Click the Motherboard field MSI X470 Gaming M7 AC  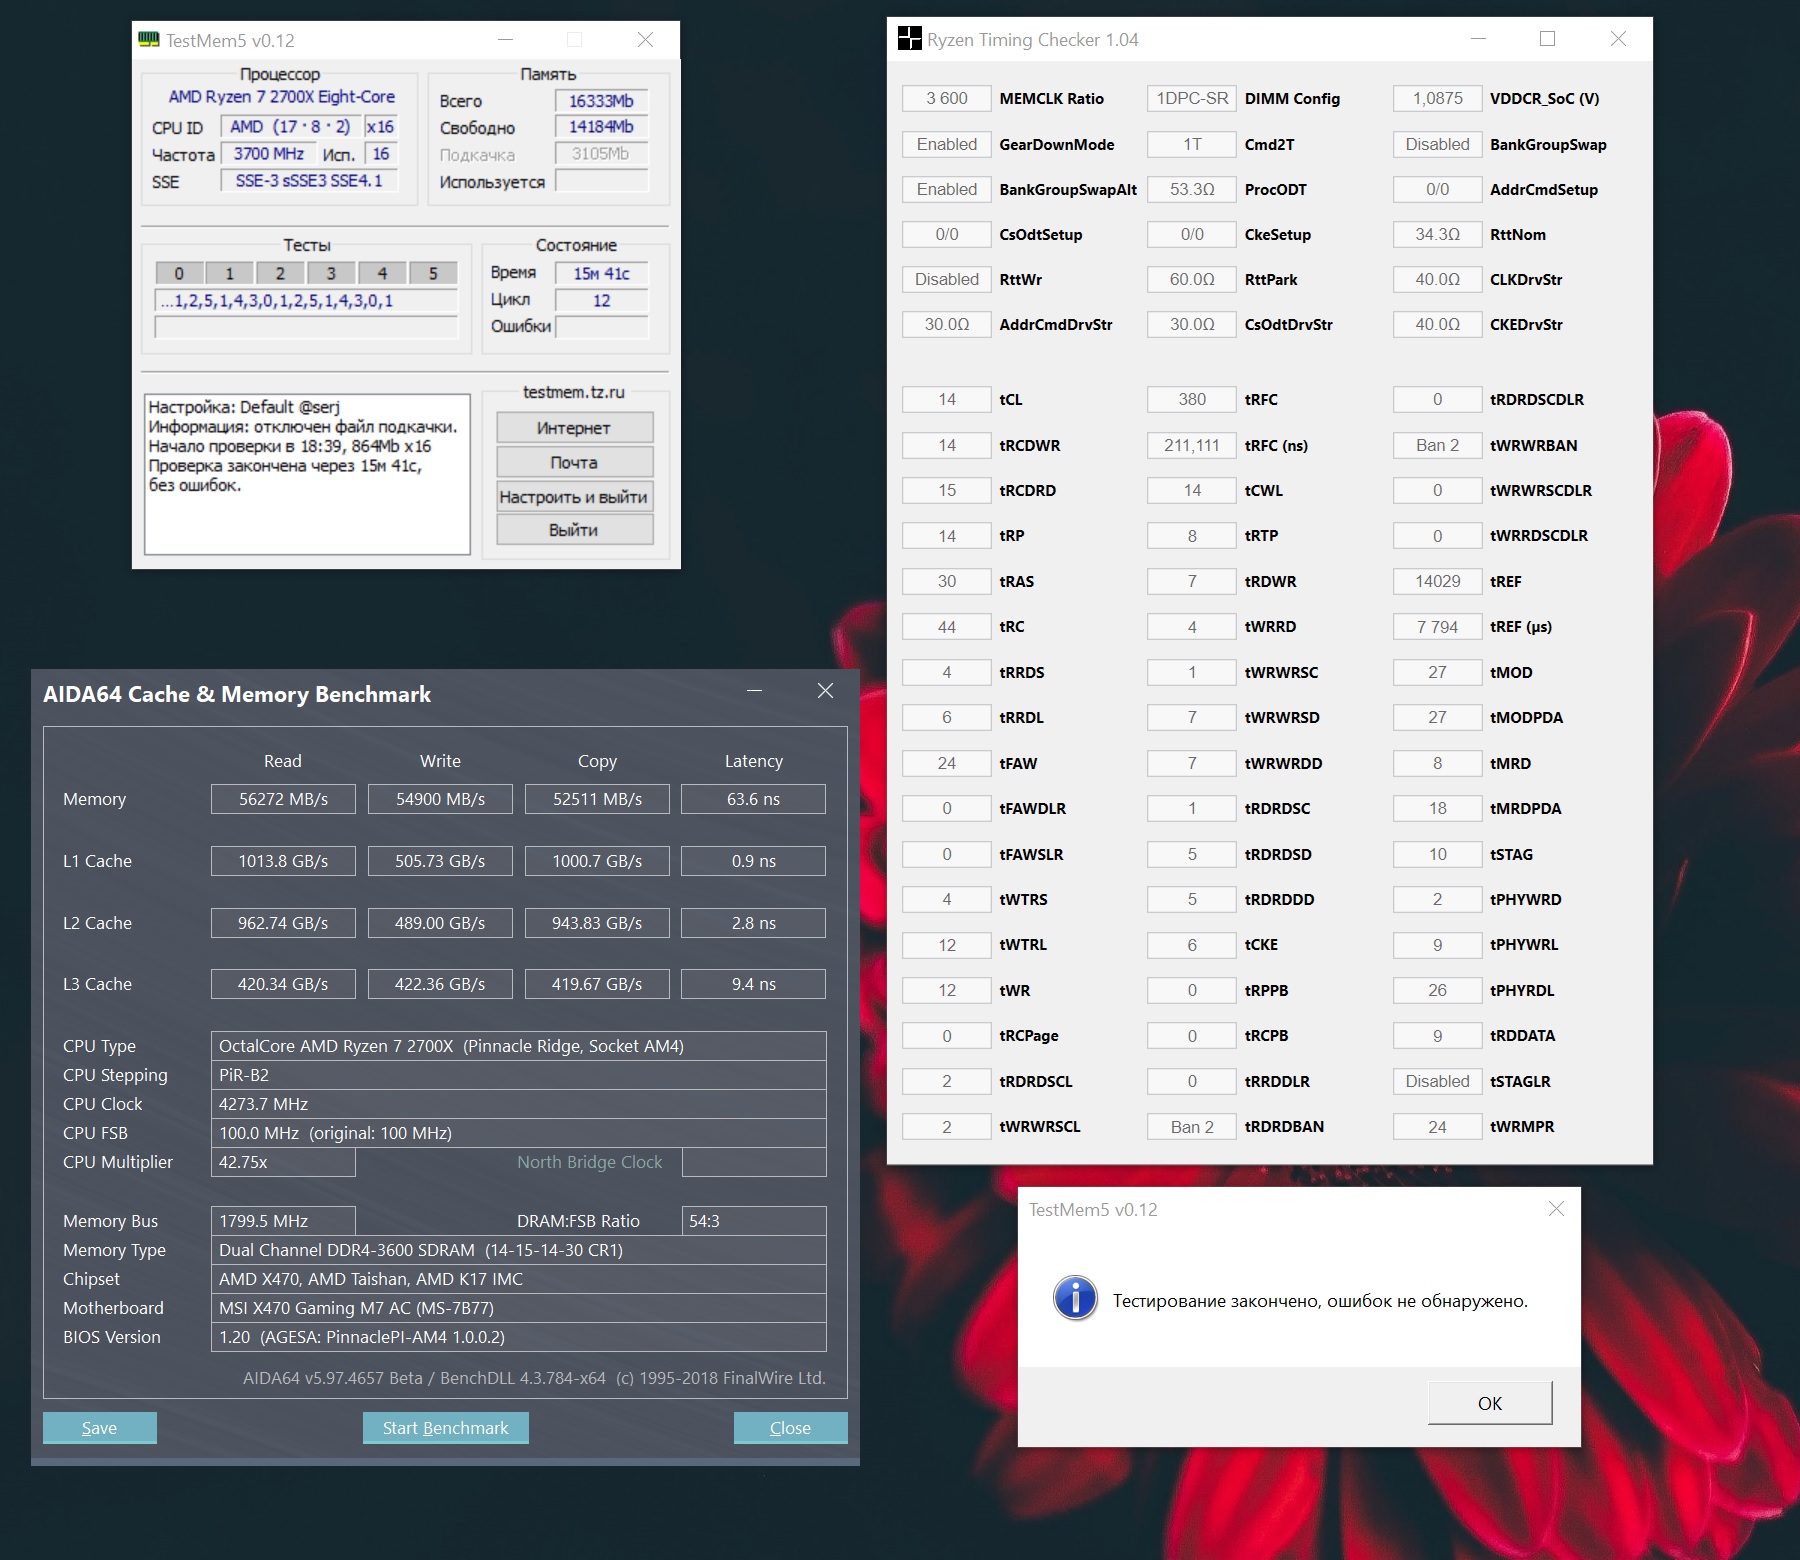click(519, 1308)
